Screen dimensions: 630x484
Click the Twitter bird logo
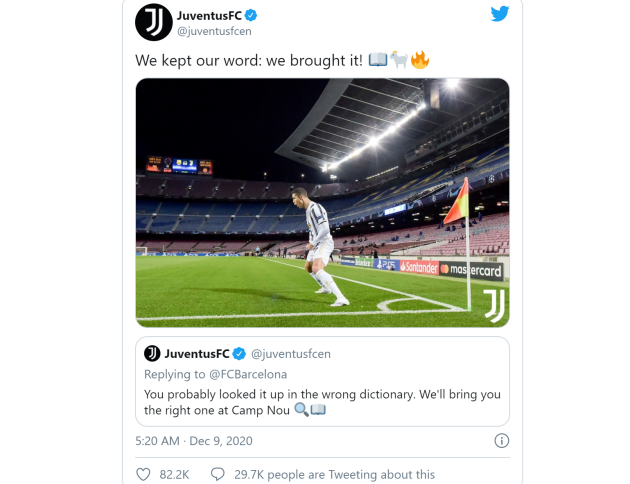click(x=500, y=14)
